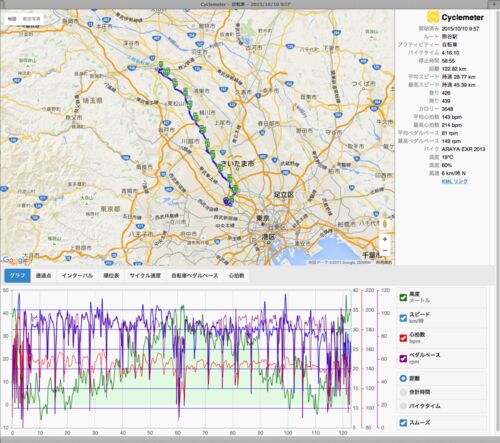This screenshot has height=443, width=500.
Task: Click the 東京 label on the map
Action: 263,219
